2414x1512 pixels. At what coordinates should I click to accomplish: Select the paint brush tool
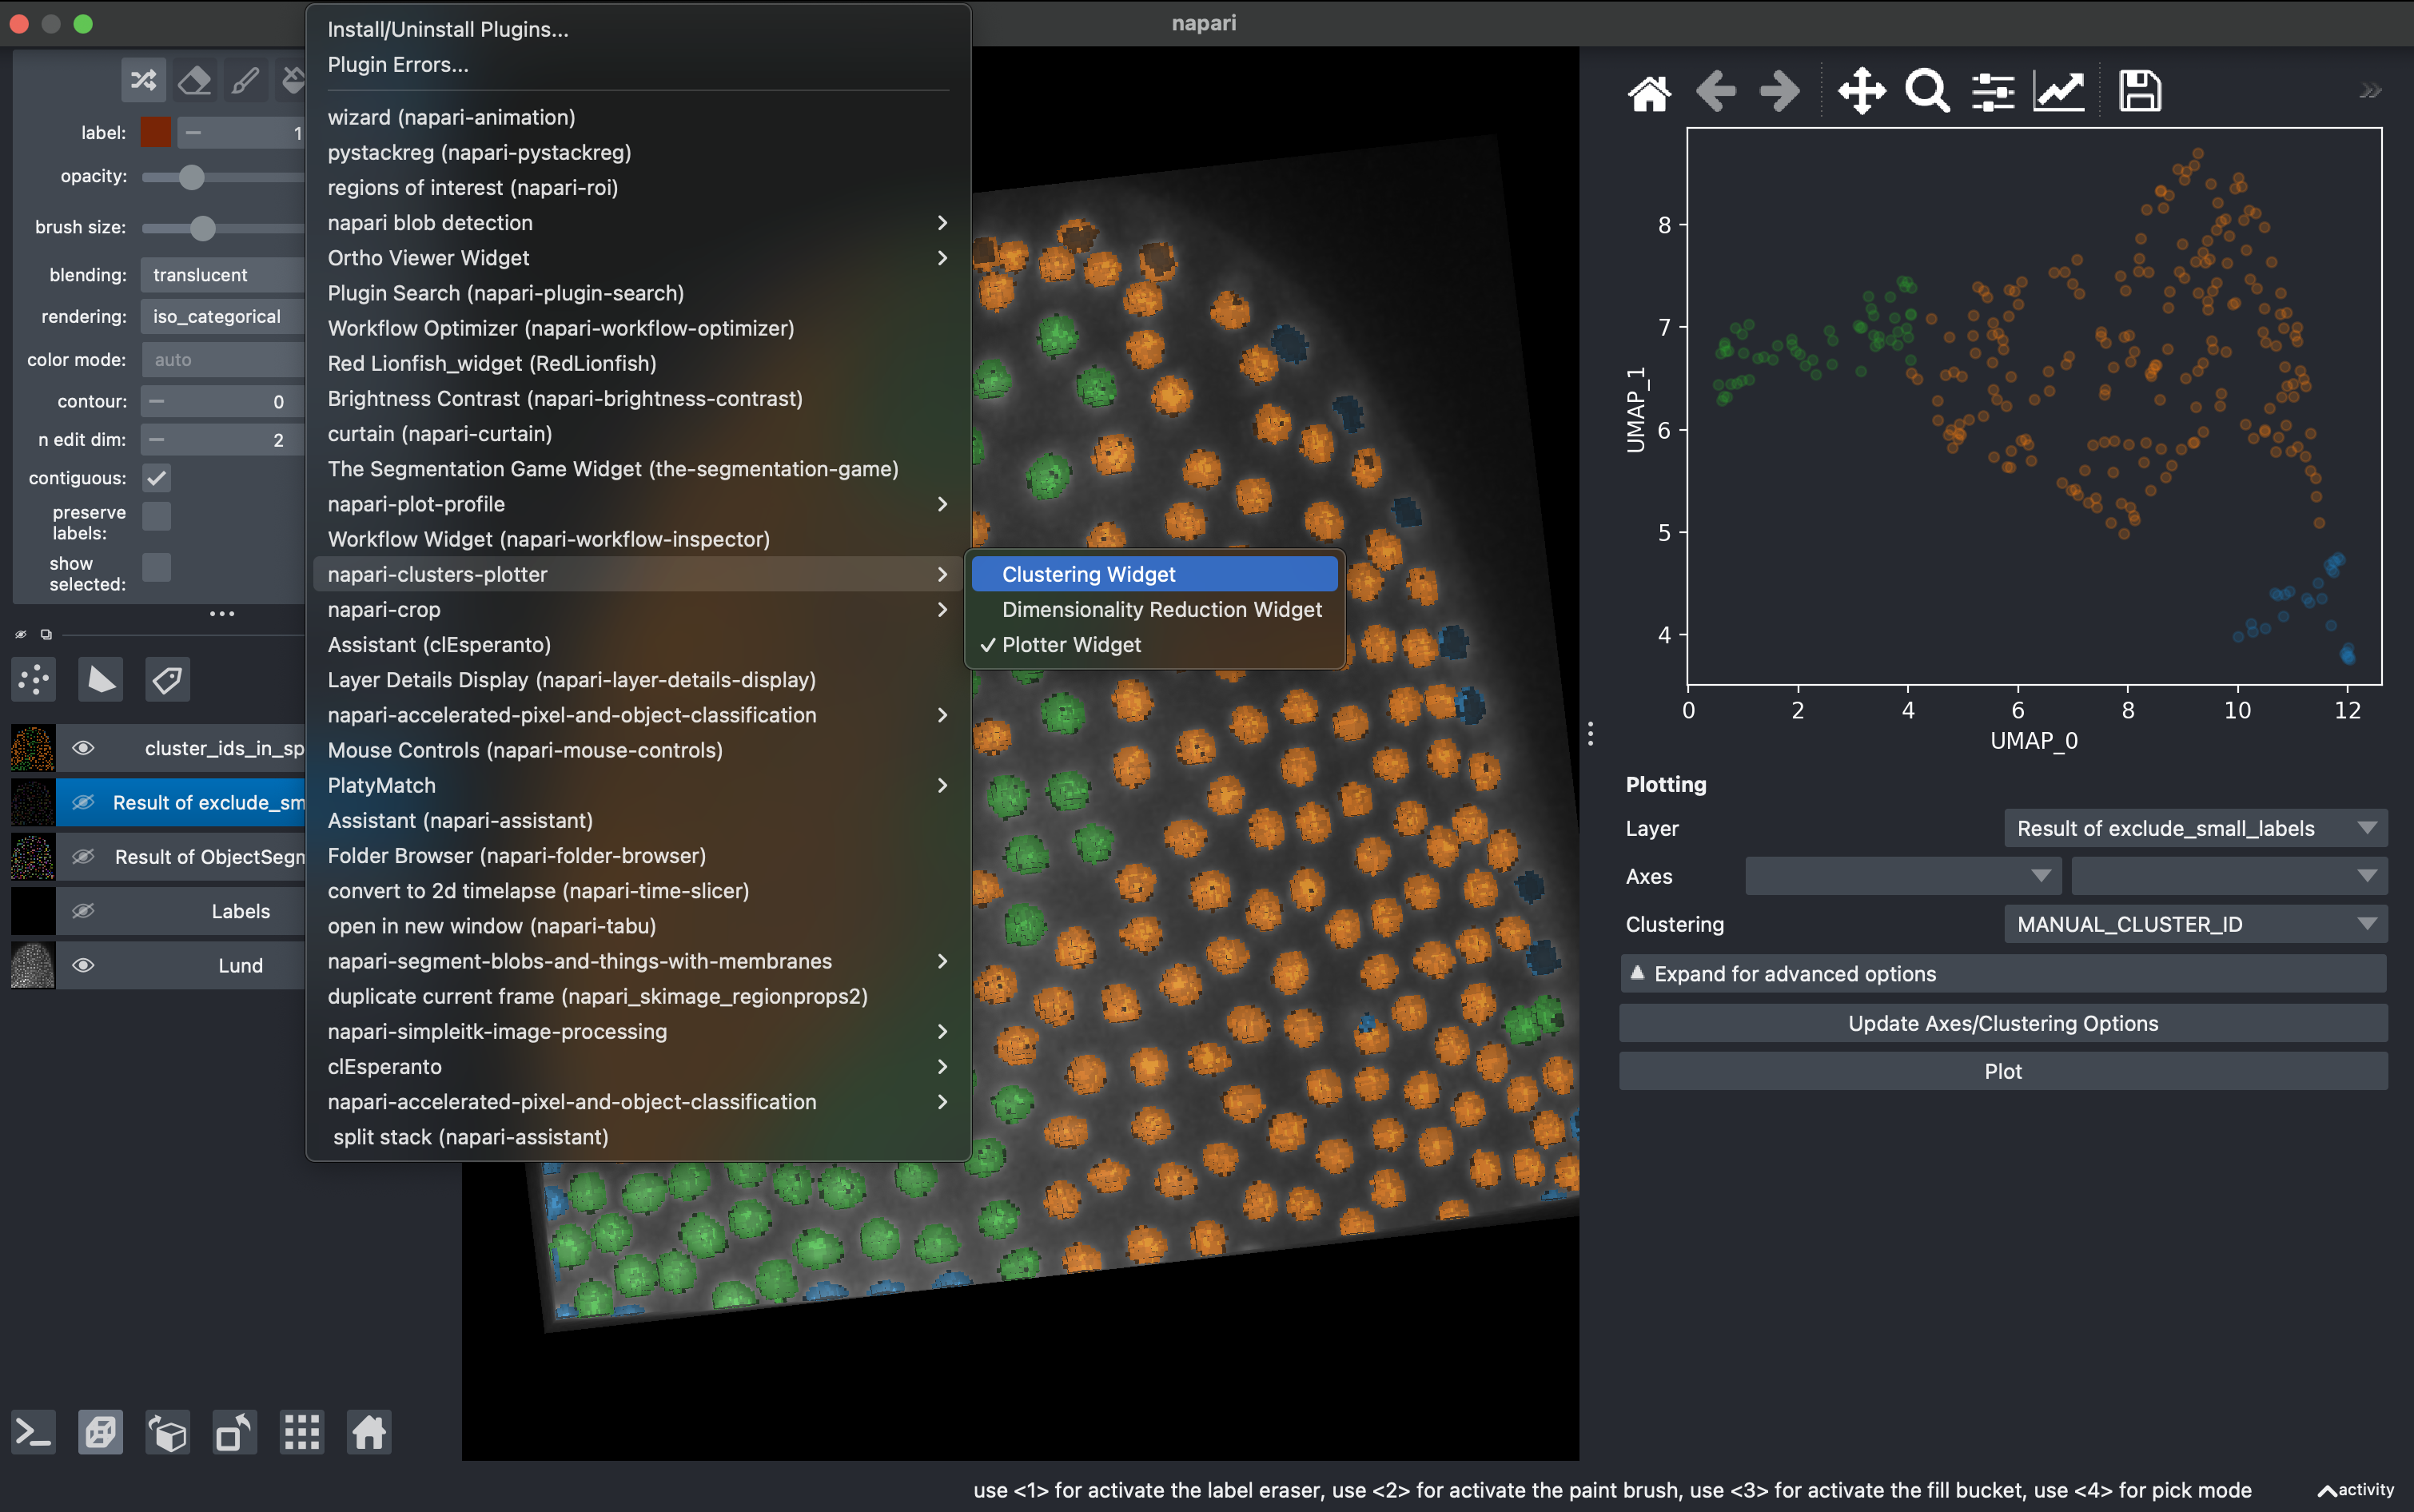click(x=247, y=80)
